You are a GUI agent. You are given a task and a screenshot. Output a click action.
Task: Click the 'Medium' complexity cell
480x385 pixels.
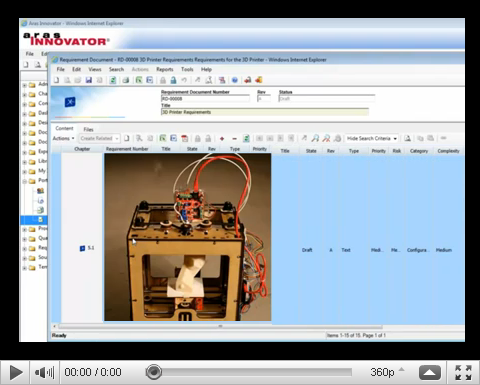(444, 250)
